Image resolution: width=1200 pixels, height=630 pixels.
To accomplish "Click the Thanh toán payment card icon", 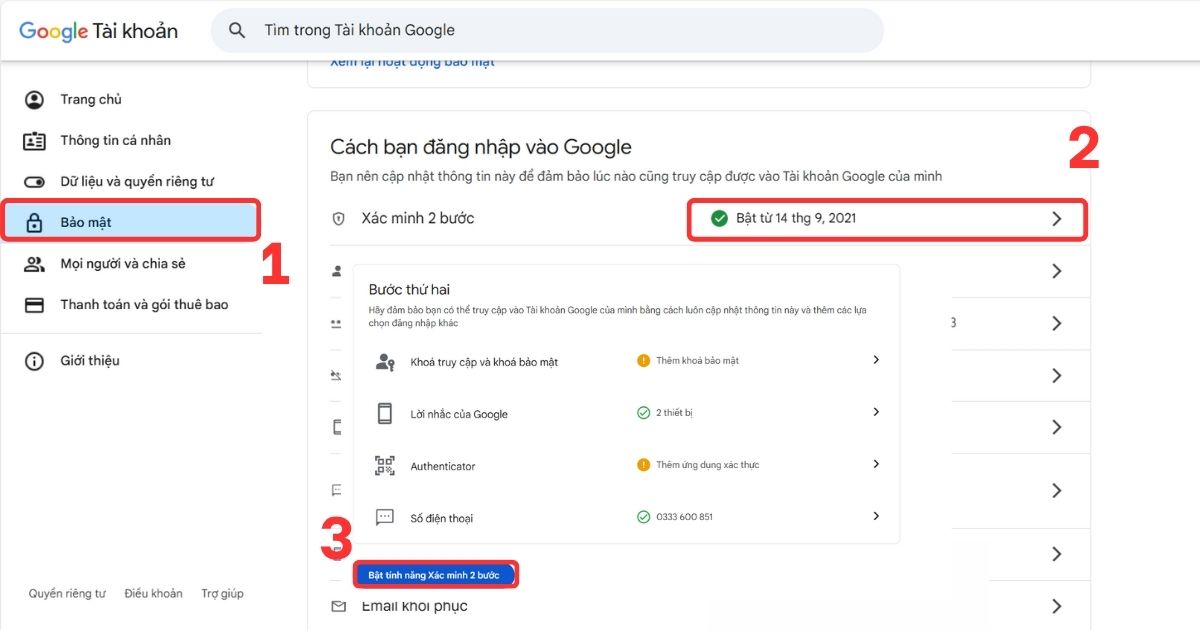I will 35,304.
